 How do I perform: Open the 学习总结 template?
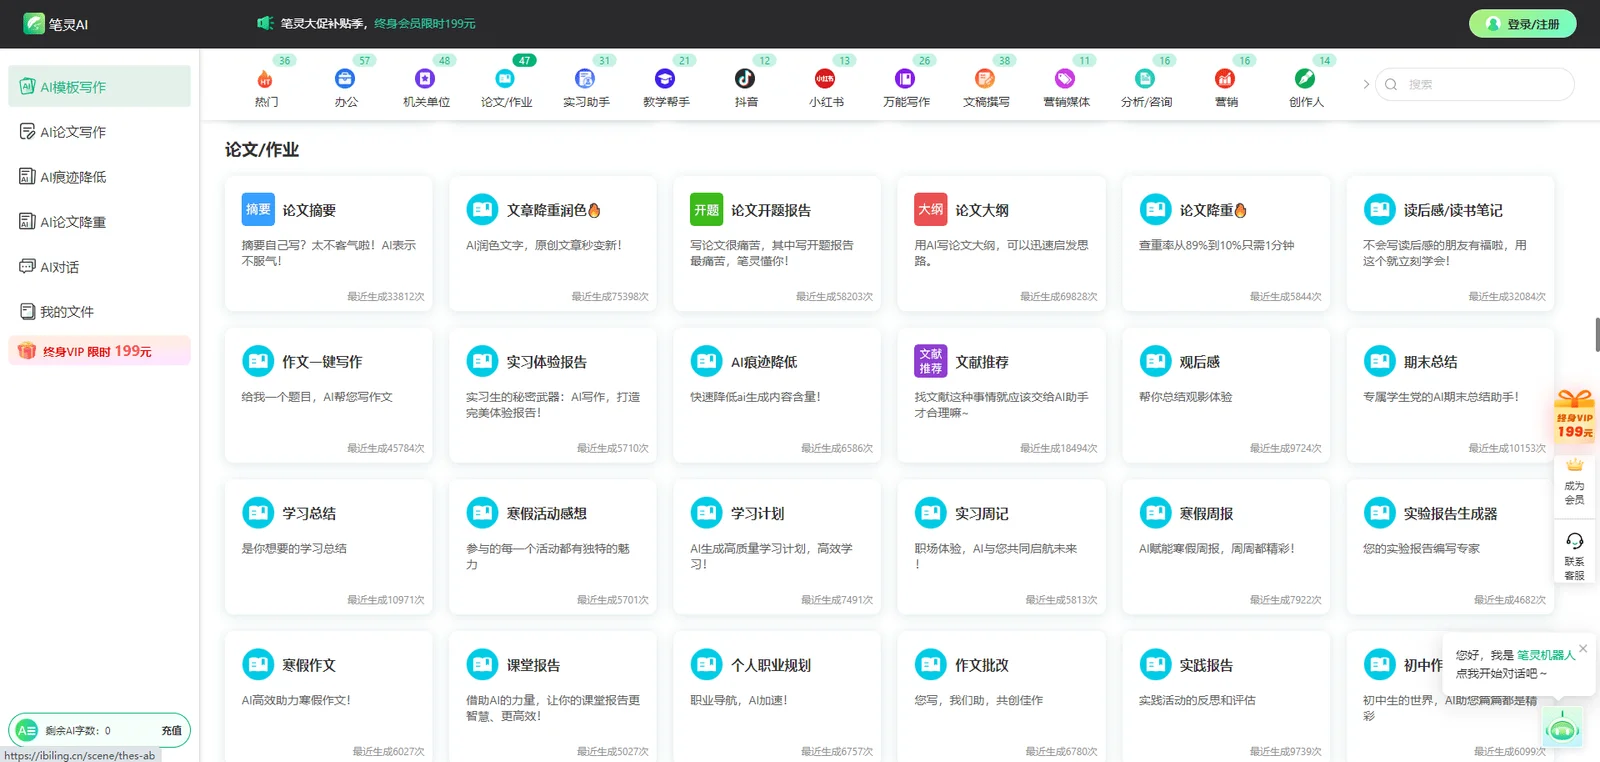(329, 547)
